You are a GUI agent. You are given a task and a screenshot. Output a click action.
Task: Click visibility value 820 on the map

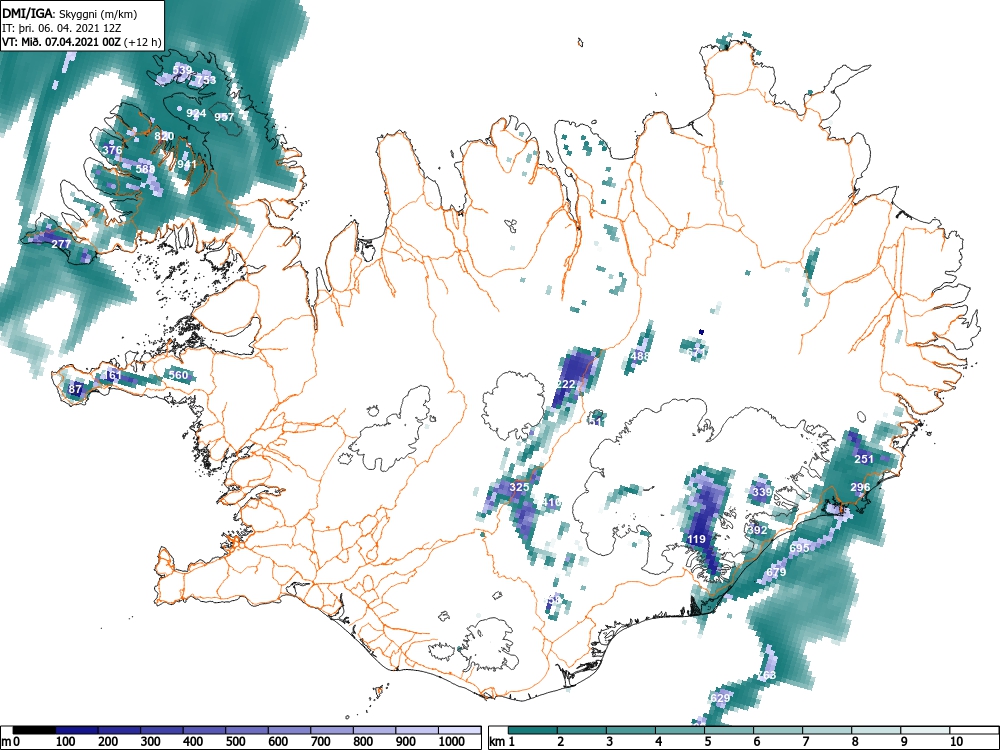(164, 136)
